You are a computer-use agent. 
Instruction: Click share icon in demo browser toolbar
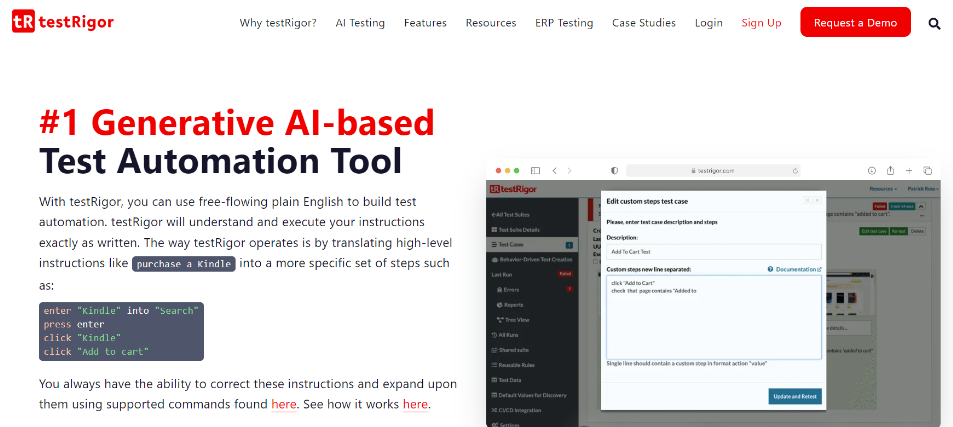coord(890,171)
